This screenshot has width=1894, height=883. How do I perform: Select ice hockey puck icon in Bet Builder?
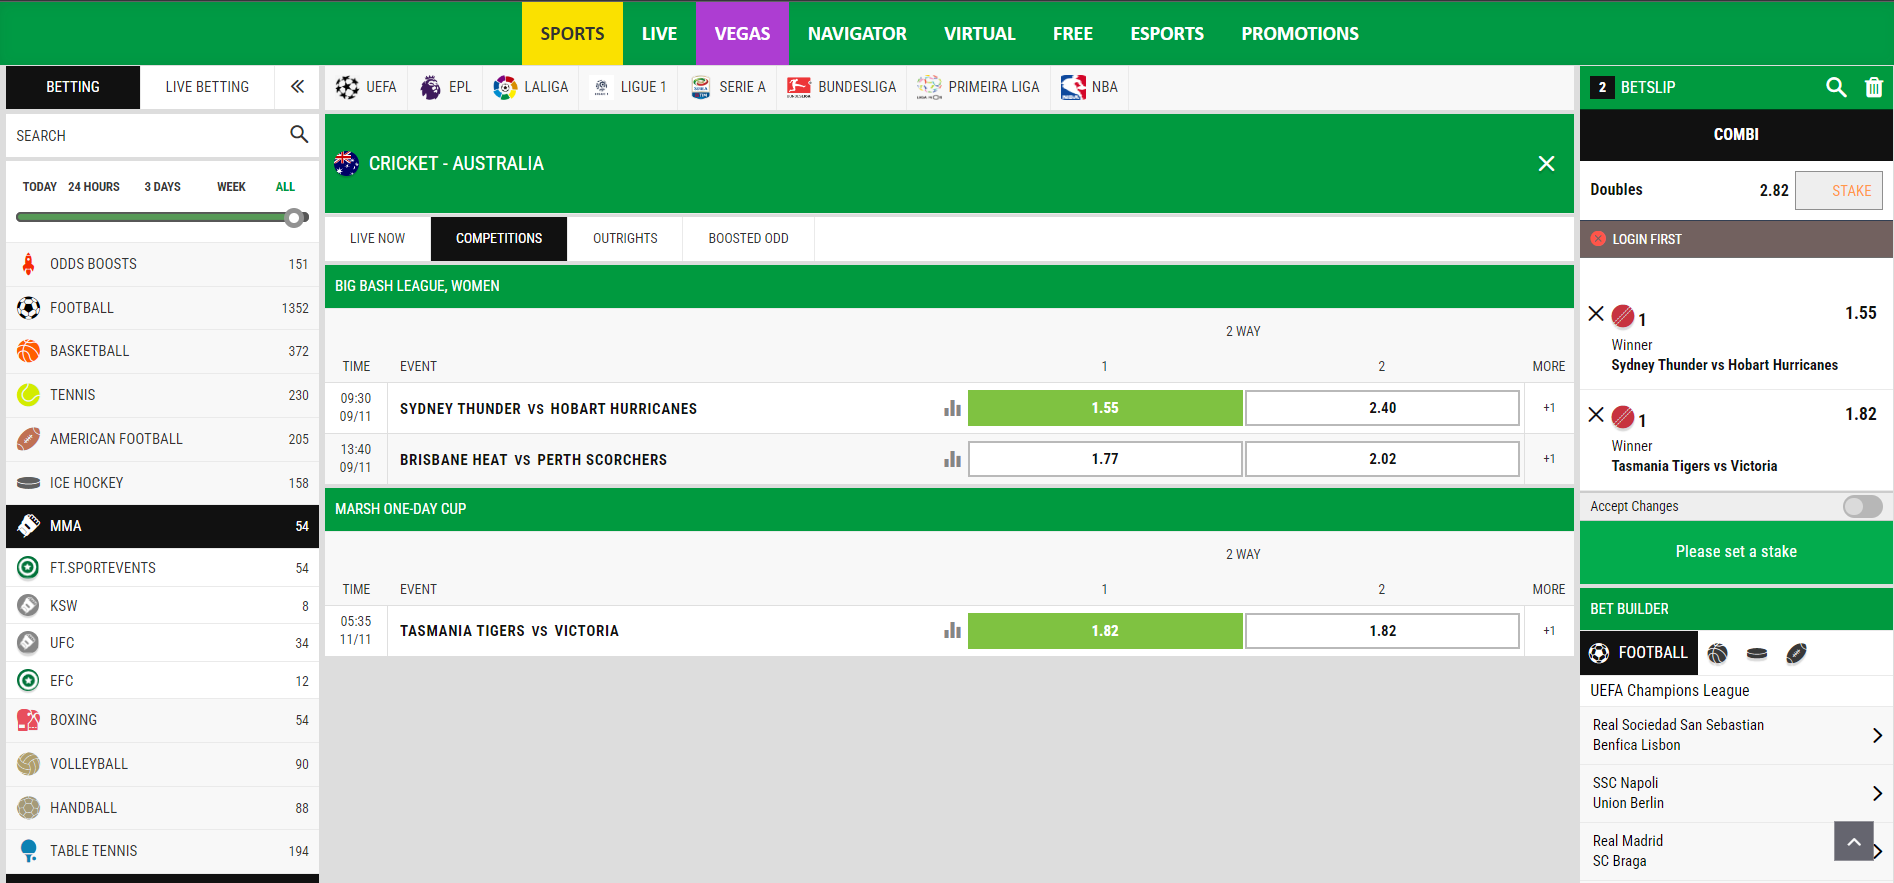(x=1757, y=654)
